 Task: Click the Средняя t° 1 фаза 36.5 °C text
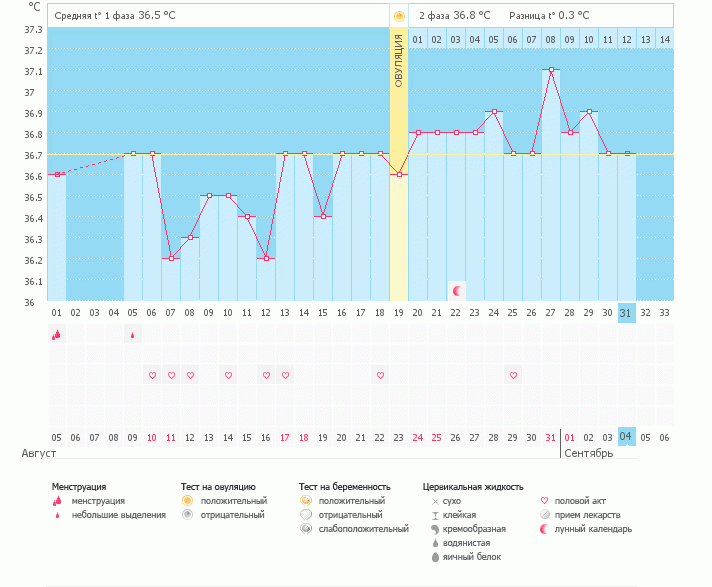[x=114, y=15]
